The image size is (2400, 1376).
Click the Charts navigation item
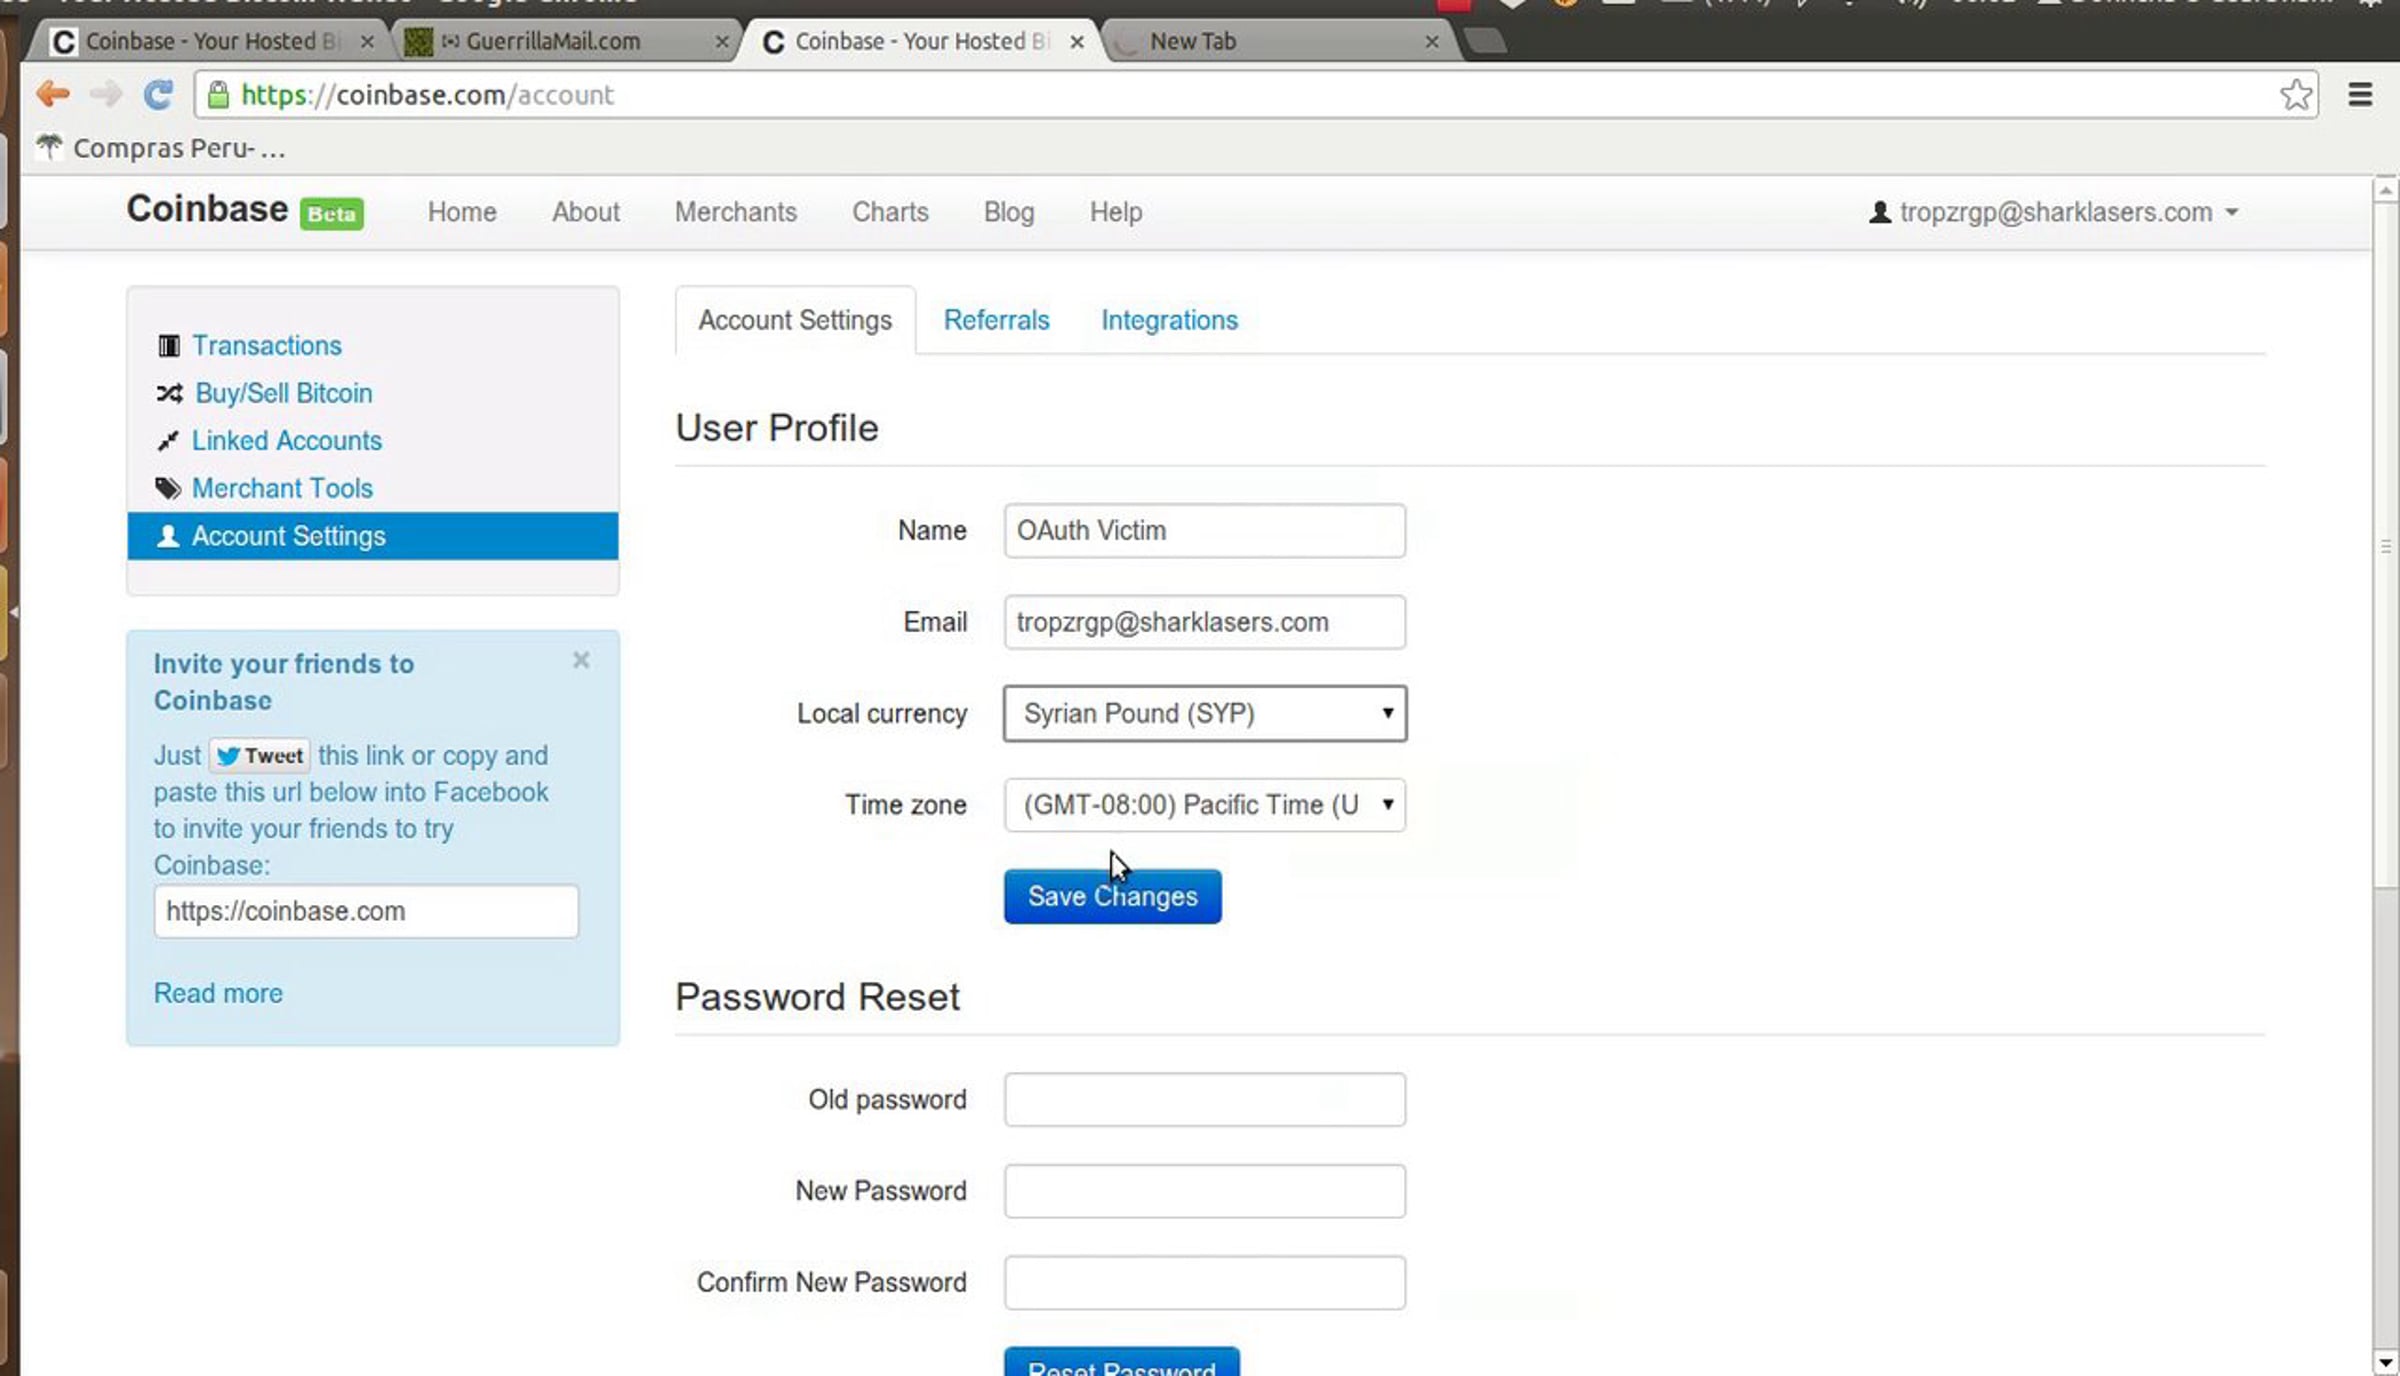pyautogui.click(x=889, y=212)
